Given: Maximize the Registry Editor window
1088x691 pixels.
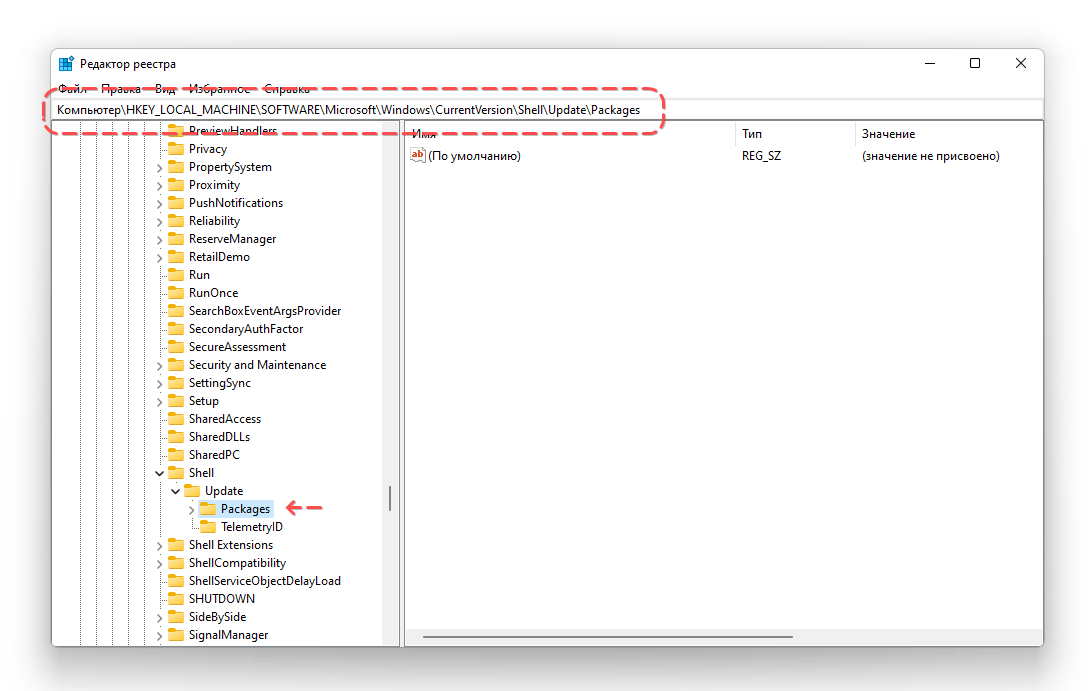Looking at the screenshot, I should coord(975,63).
